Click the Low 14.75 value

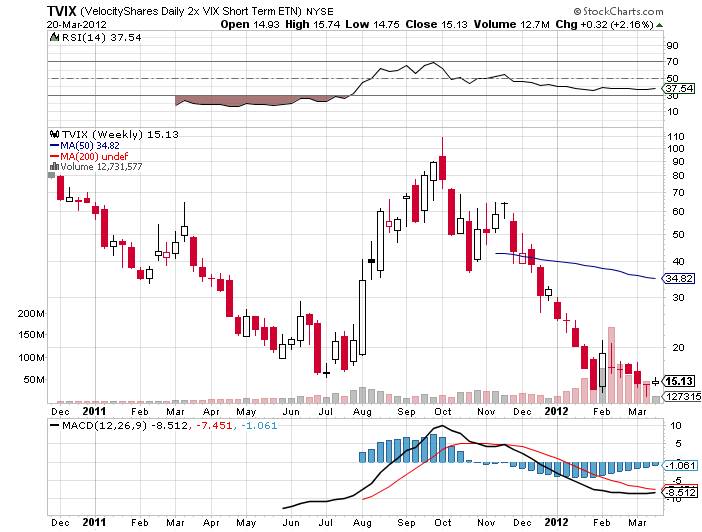[372, 25]
